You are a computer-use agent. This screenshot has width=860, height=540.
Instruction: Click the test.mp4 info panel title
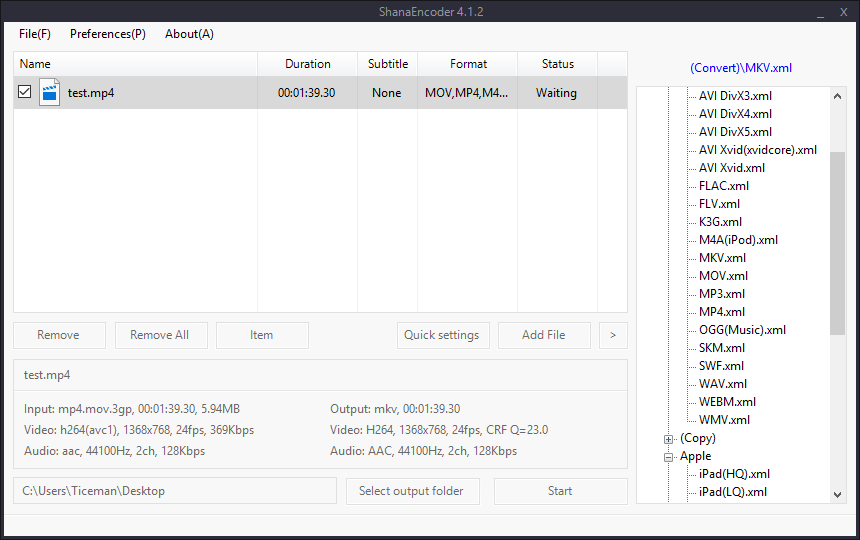(x=47, y=376)
